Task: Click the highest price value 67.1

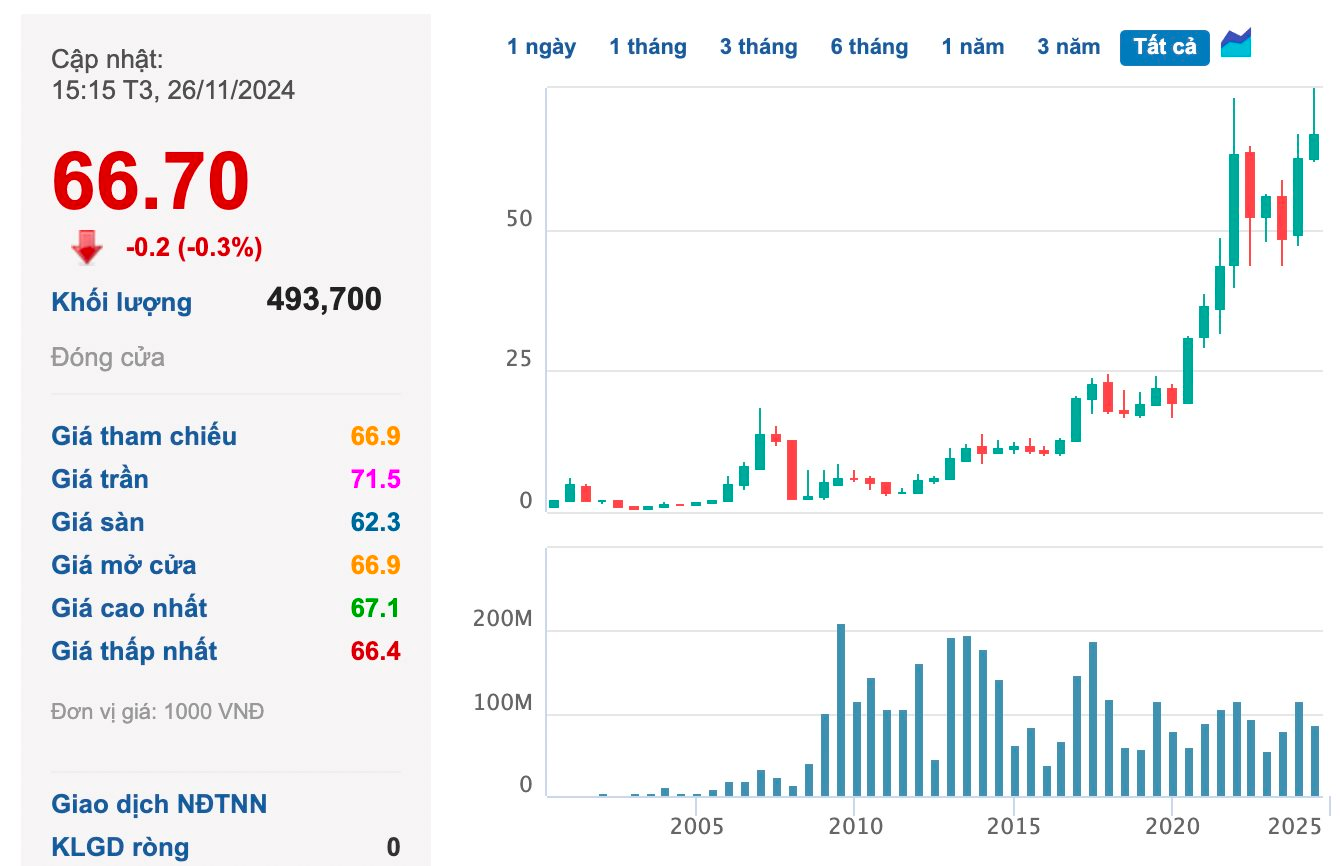Action: (x=375, y=608)
